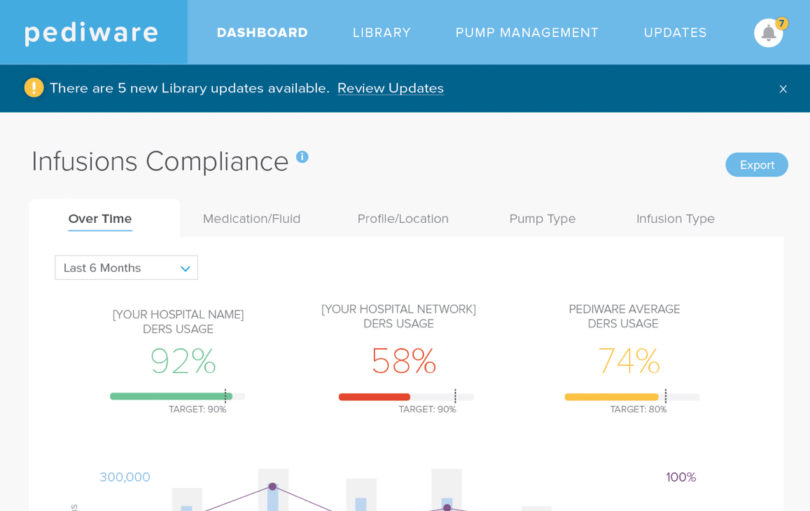The image size is (810, 511).
Task: Open Pump Management
Action: [x=526, y=33]
